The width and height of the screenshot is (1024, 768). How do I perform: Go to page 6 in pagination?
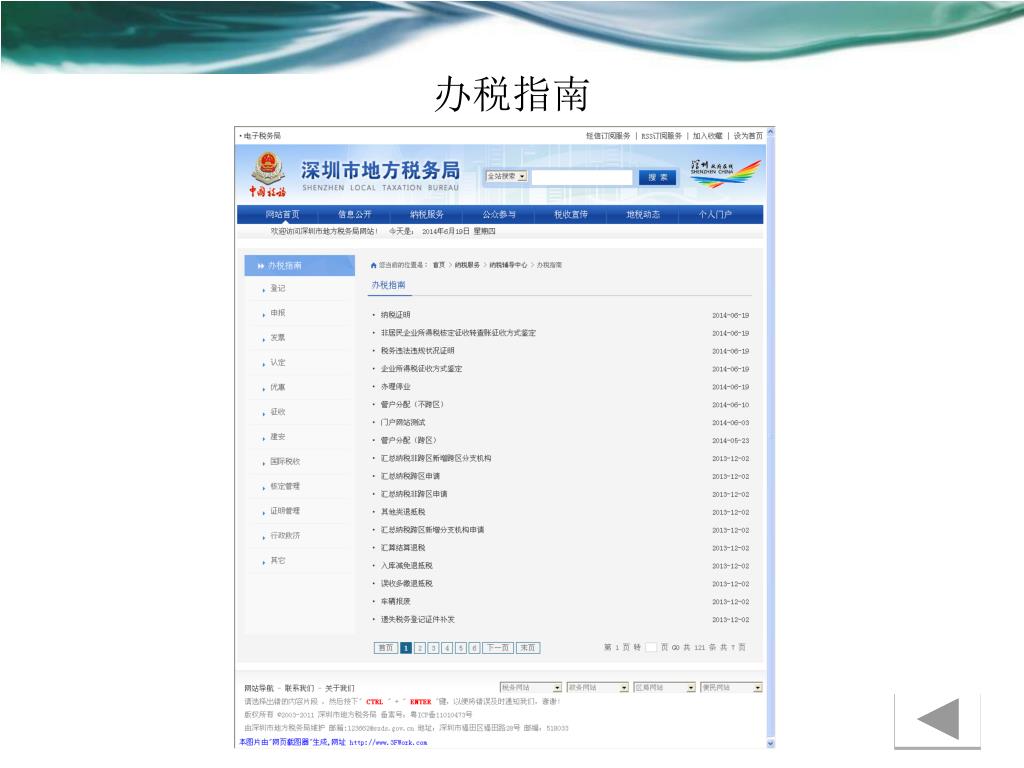(474, 648)
